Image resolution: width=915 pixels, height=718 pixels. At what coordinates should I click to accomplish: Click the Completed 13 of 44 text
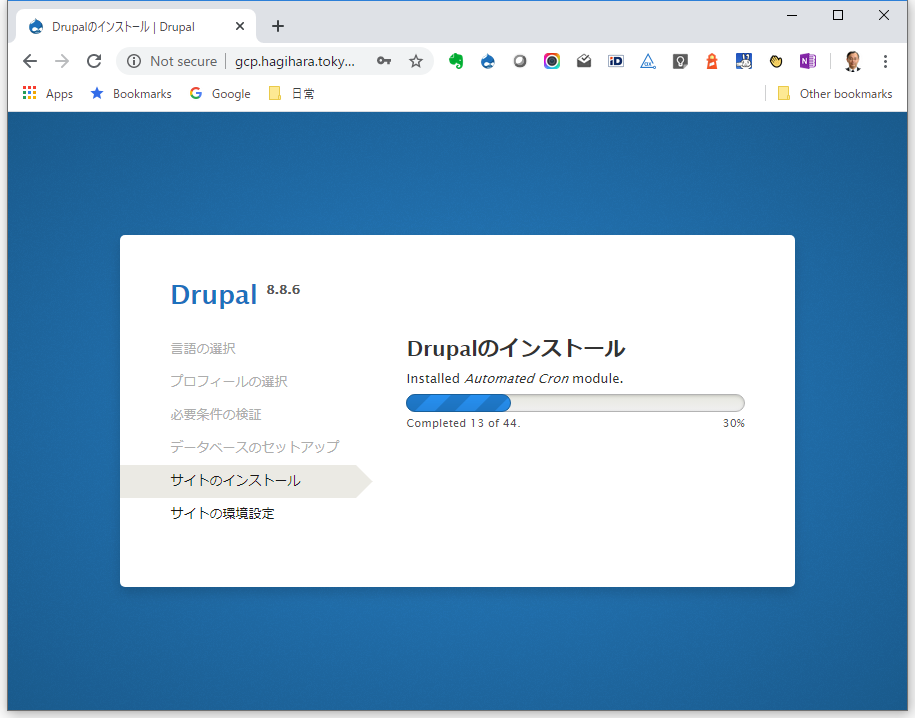pyautogui.click(x=463, y=423)
